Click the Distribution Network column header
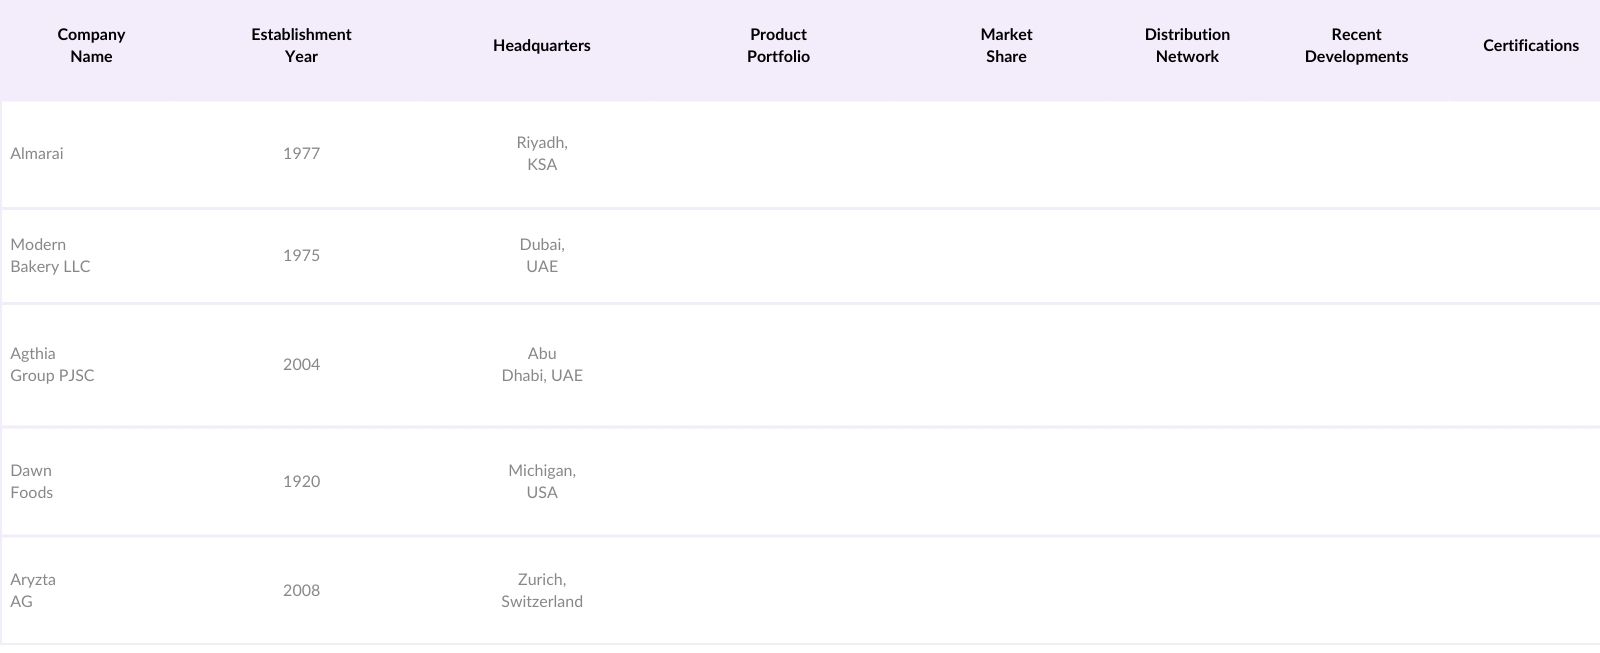The width and height of the screenshot is (1600, 653). [1187, 46]
